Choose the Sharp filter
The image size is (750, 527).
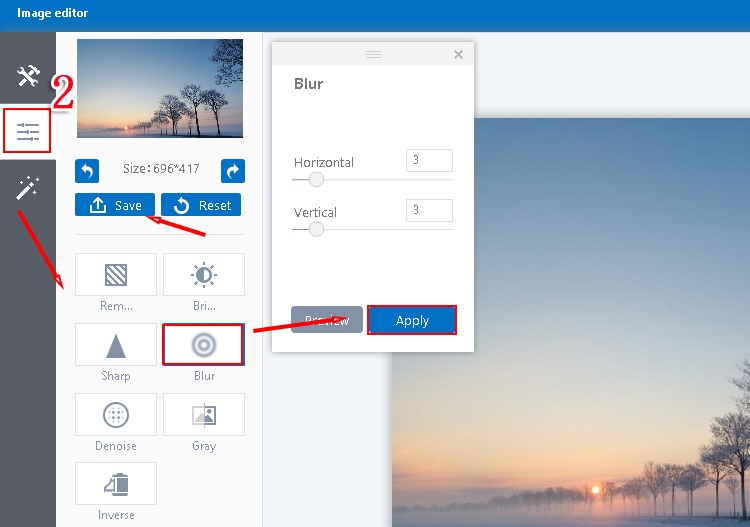116,344
